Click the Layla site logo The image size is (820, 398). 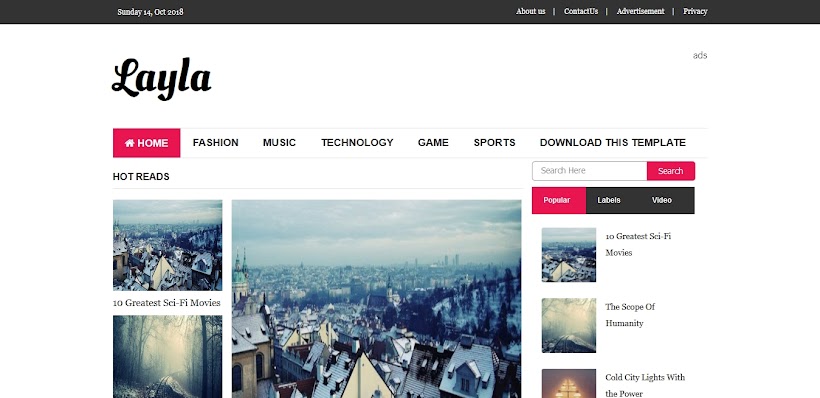pos(162,78)
